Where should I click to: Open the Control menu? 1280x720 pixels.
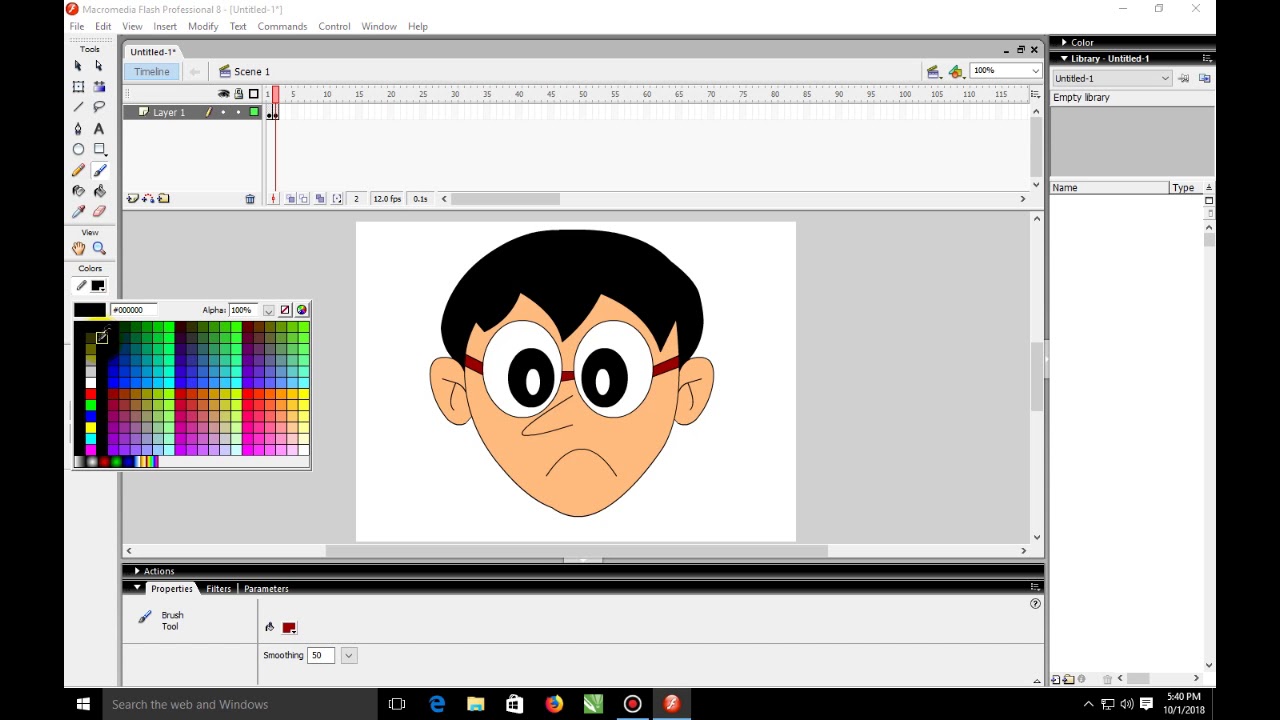pos(334,26)
